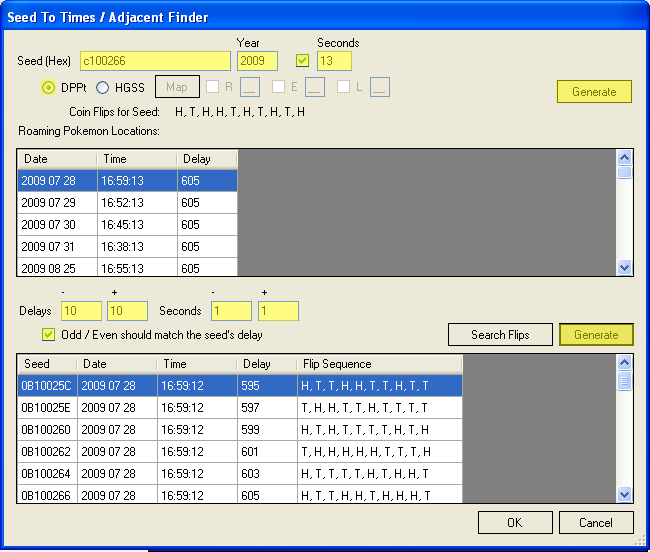Viewport: 650px width, 552px height.
Task: Click the Delays minus input field
Action: (x=81, y=311)
